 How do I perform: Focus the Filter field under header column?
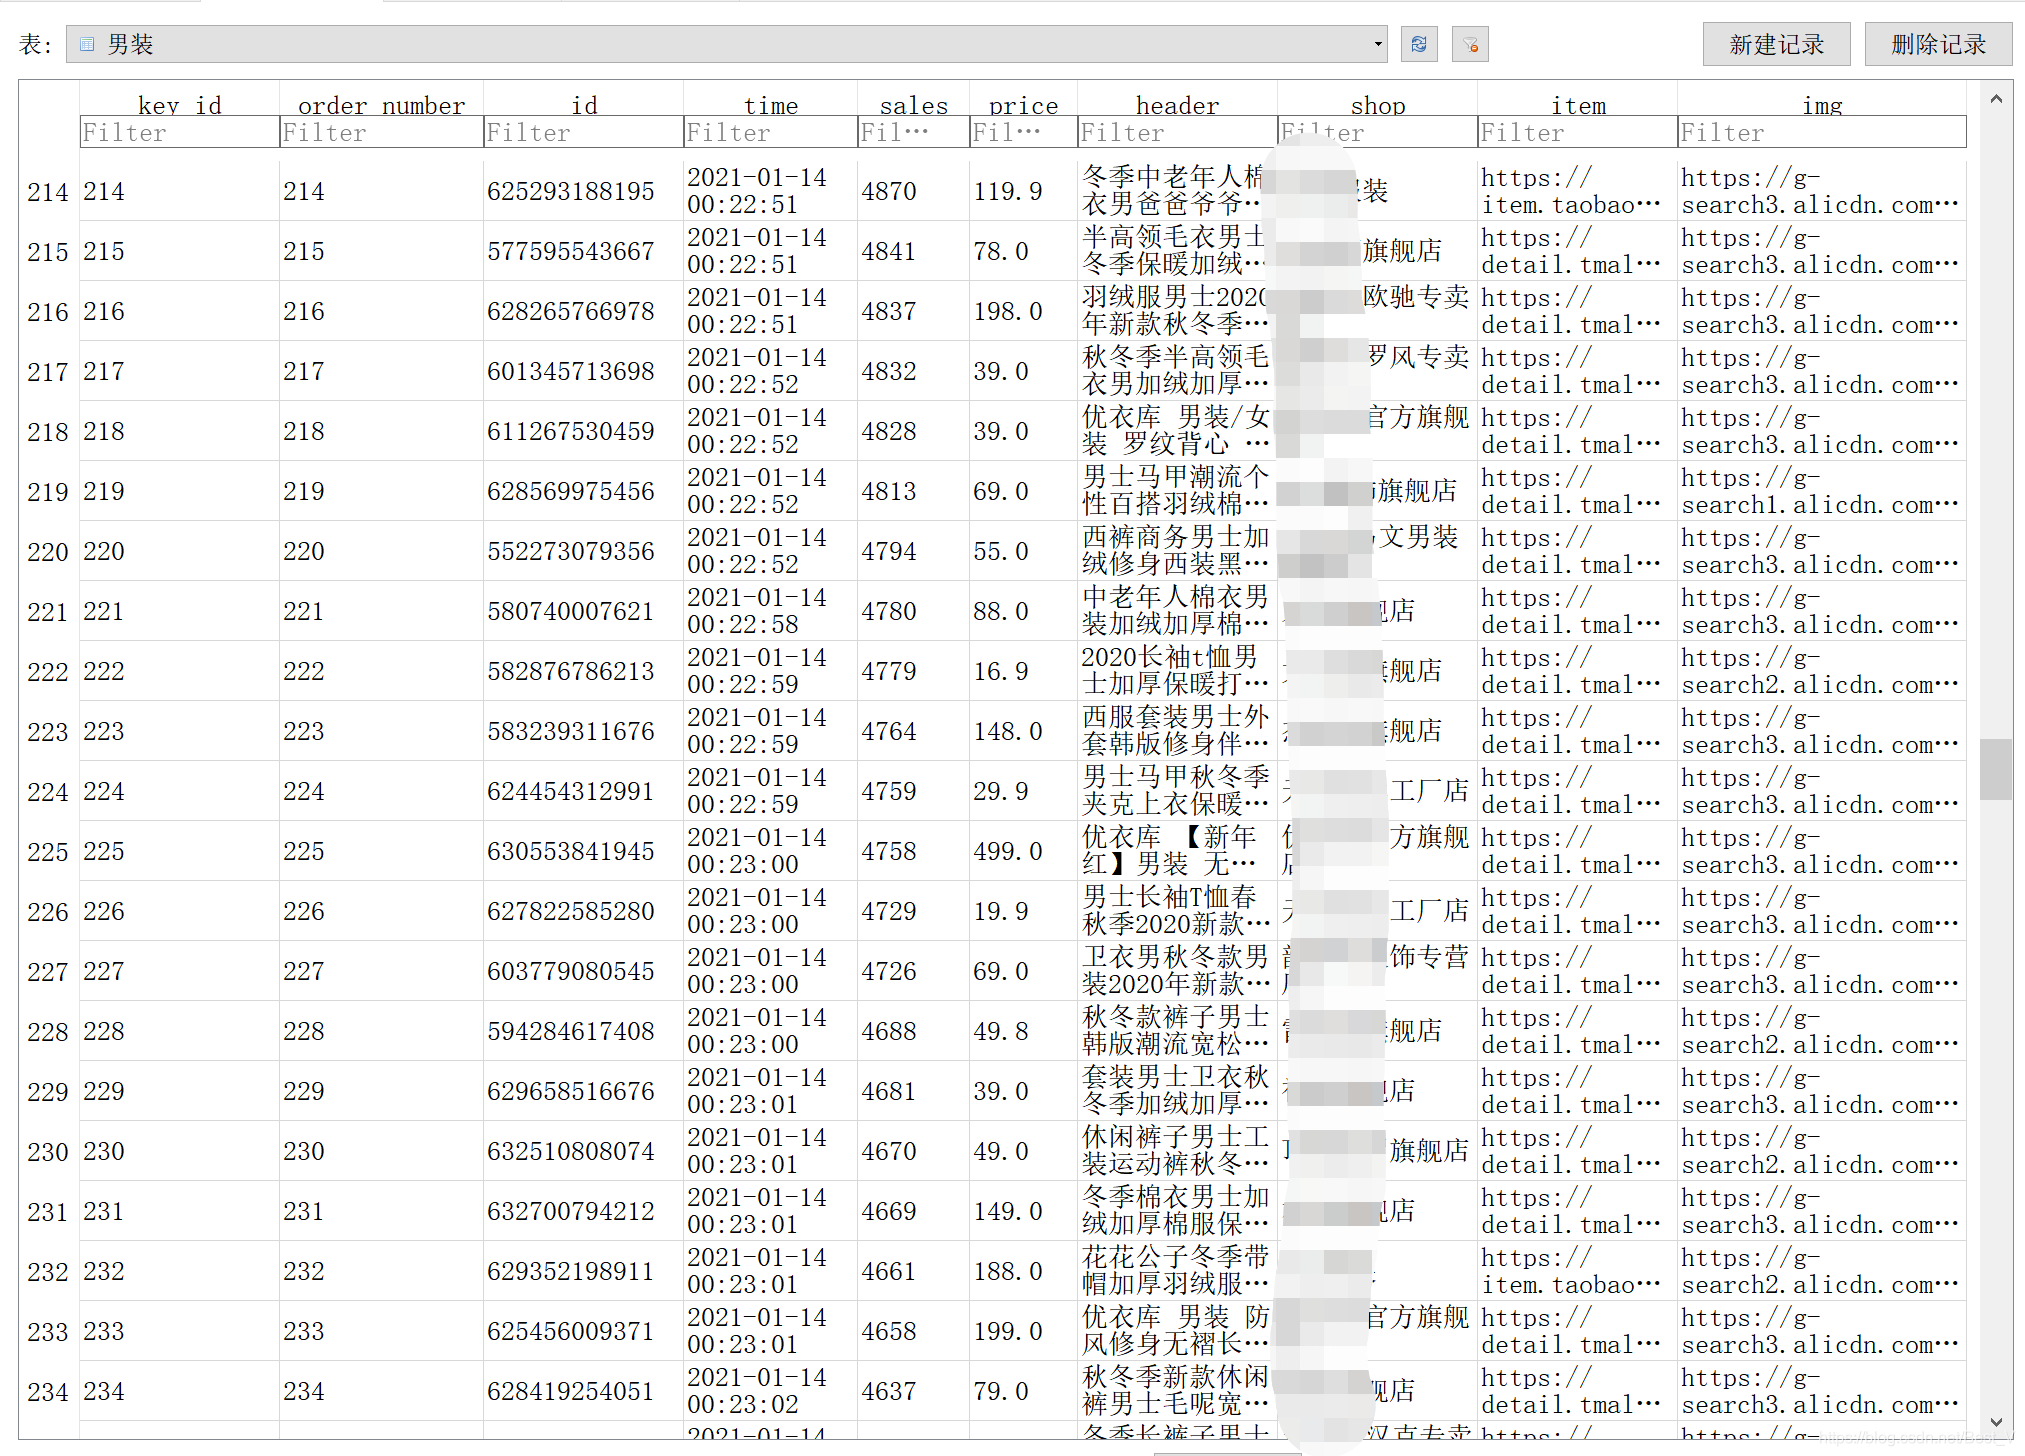tap(1176, 132)
